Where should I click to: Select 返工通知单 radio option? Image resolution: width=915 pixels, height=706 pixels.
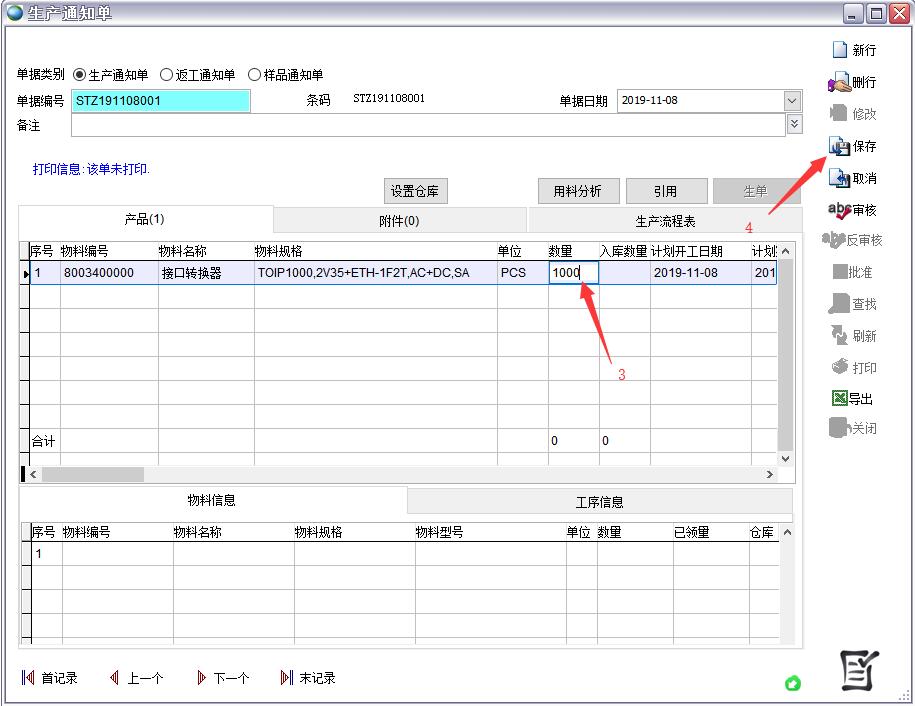click(167, 75)
